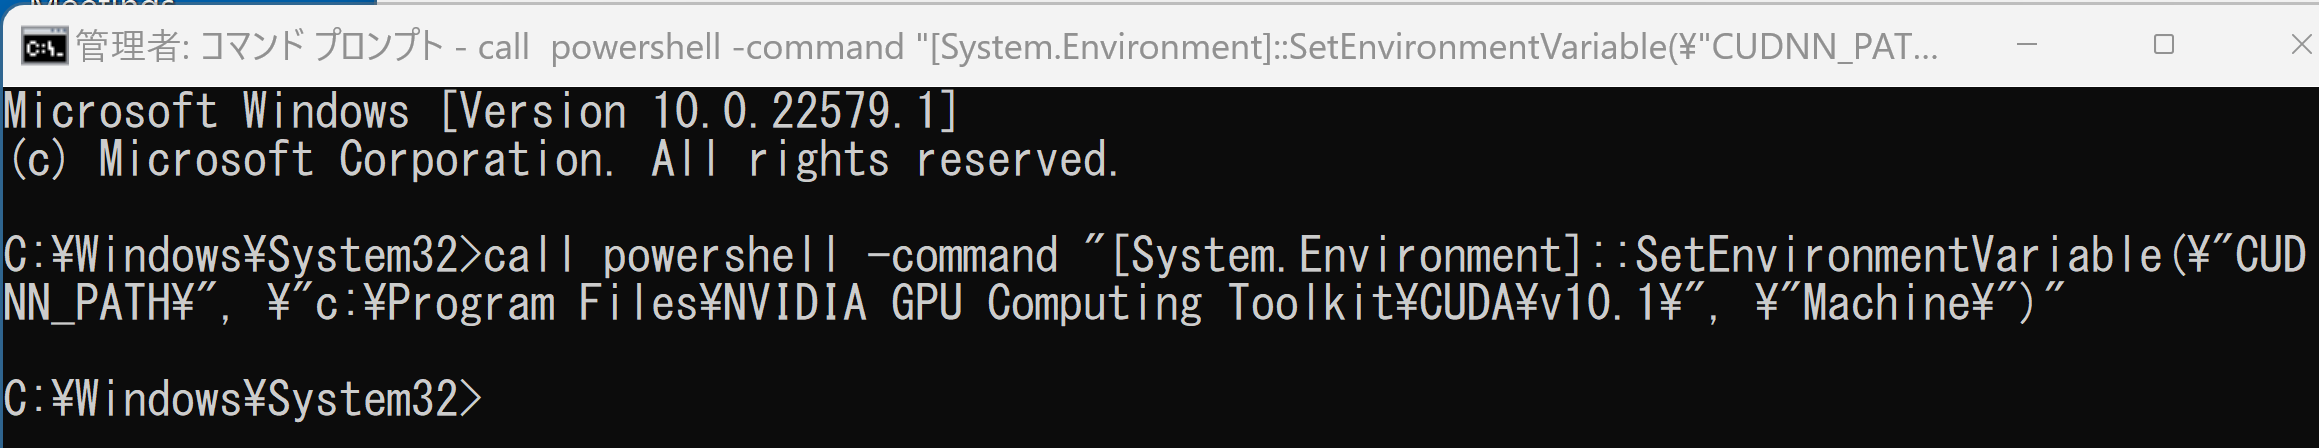Viewport: 2319px width, 448px height.
Task: Click the Microsoft Windows Version 10.0.22579.1 line
Action: 481,111
